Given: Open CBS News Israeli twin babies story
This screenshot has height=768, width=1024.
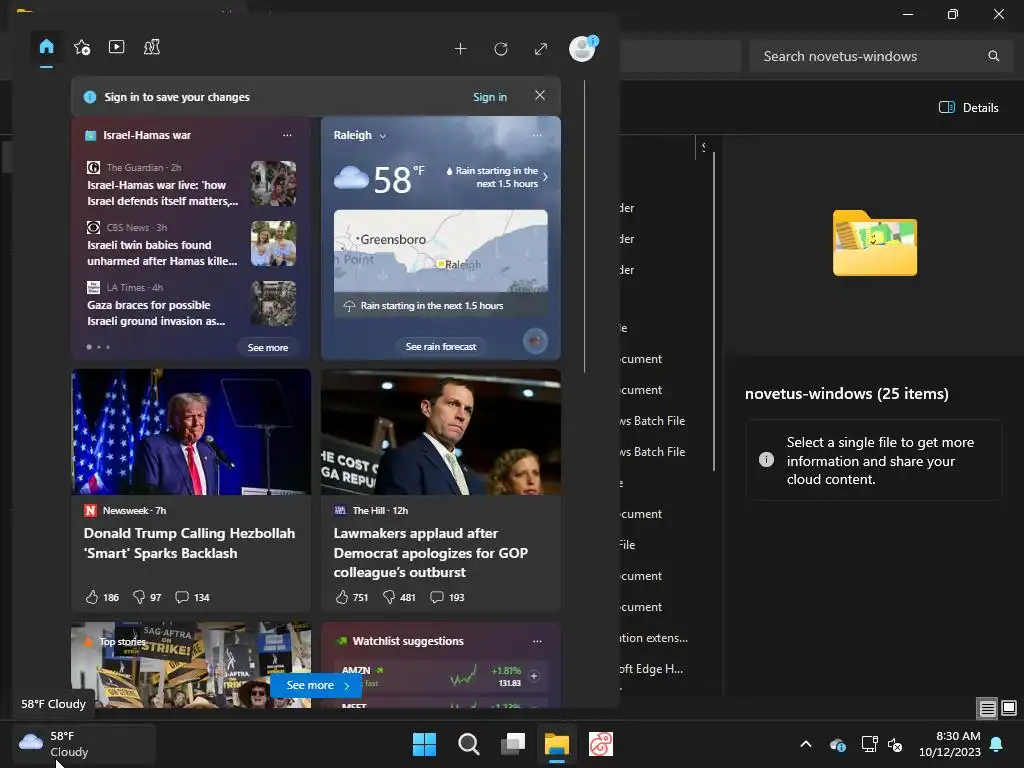Looking at the screenshot, I should coord(191,244).
